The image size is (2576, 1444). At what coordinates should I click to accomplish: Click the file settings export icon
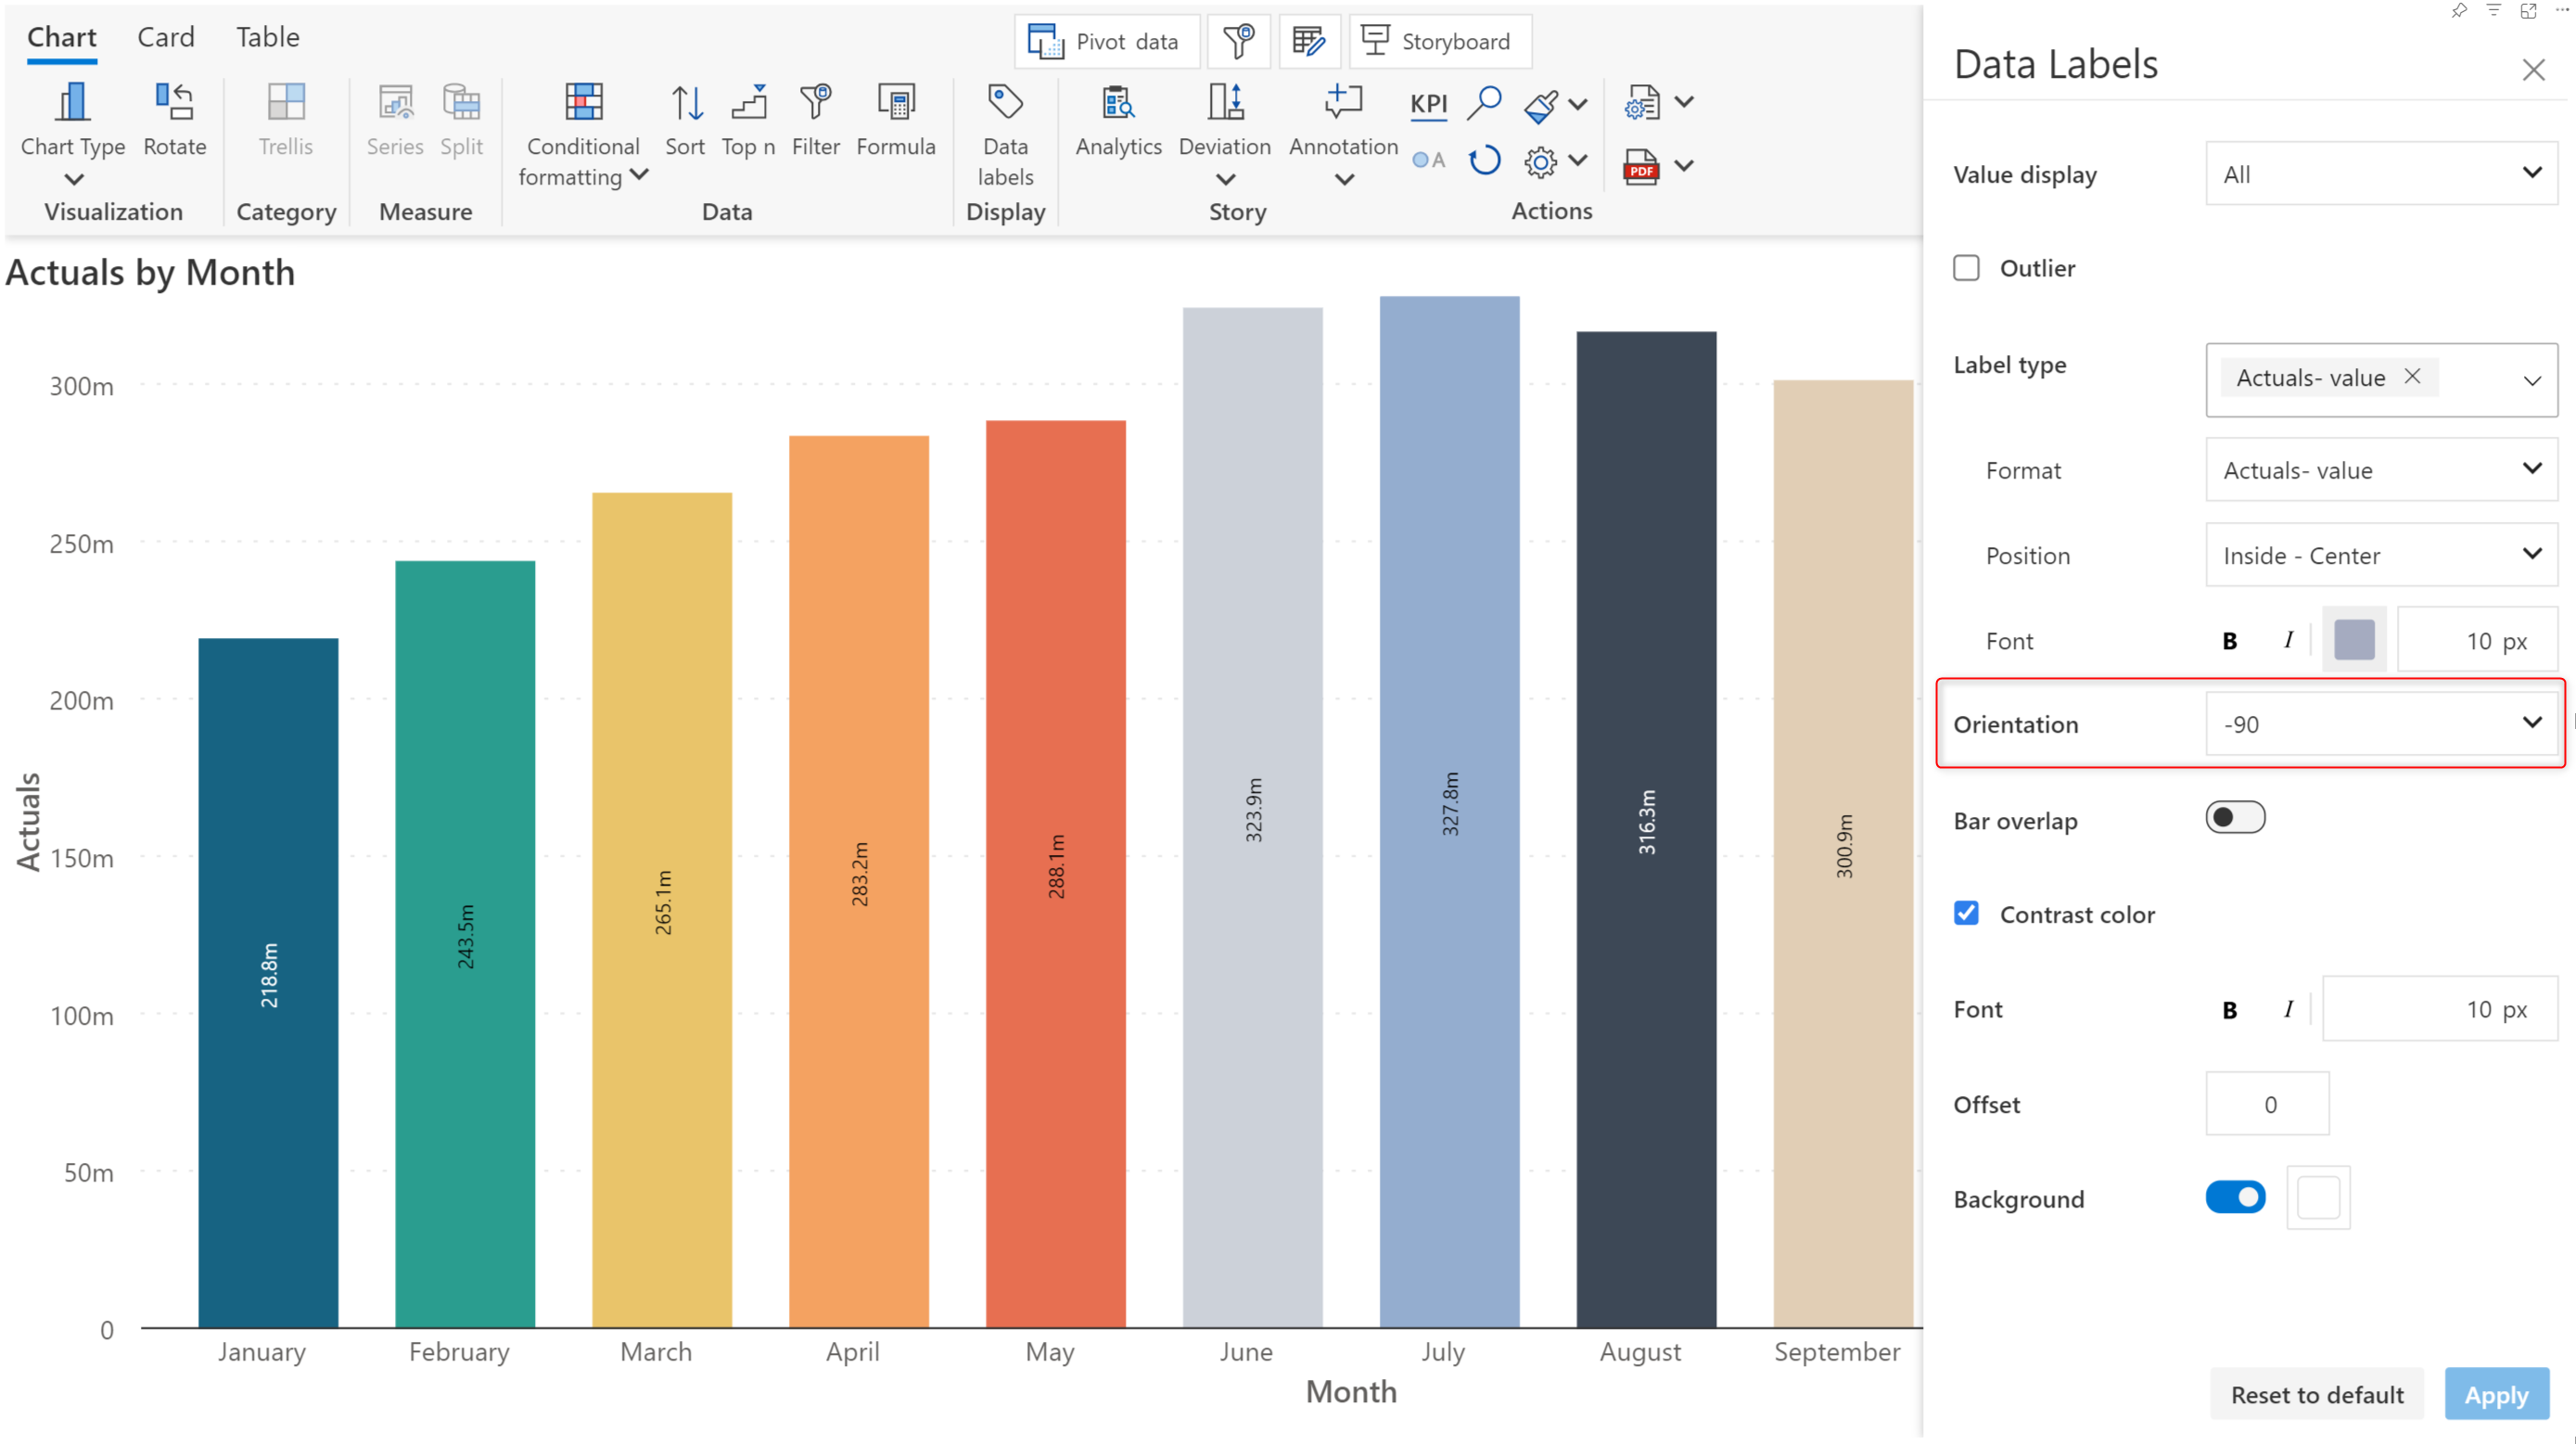coord(1641,103)
